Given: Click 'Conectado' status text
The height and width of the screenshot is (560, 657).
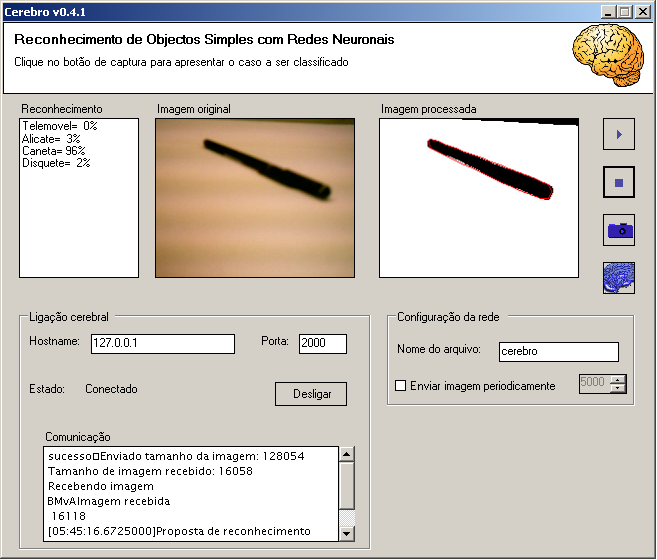Looking at the screenshot, I should (x=111, y=389).
